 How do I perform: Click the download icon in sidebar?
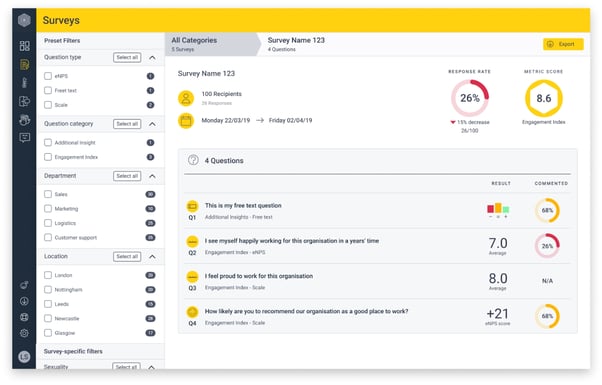24,301
